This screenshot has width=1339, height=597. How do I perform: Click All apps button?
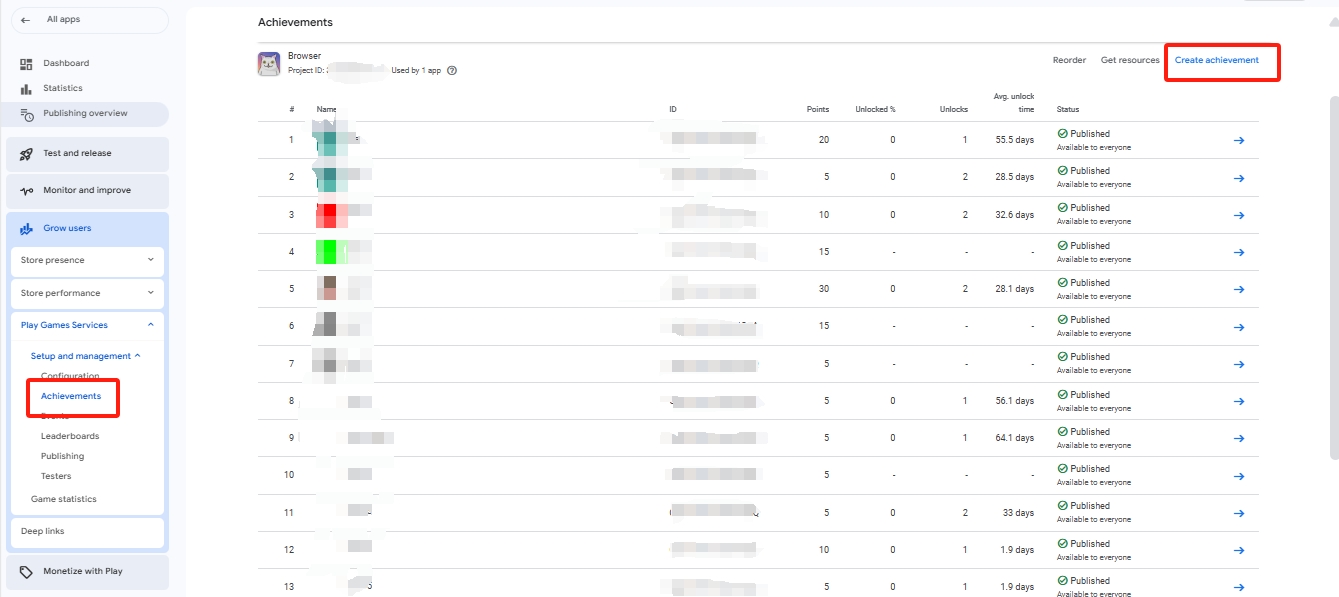[89, 20]
